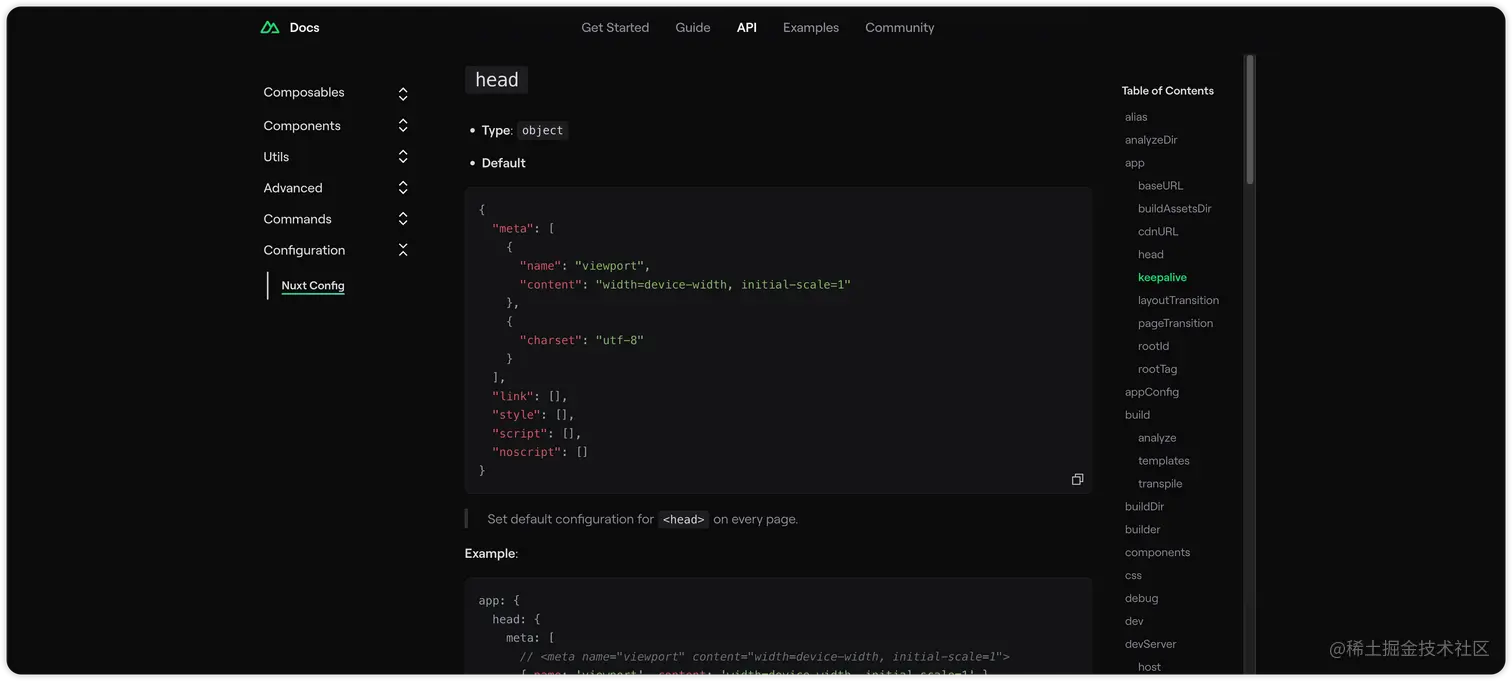Jump to debug entry
1512x681 pixels.
pos(1141,599)
